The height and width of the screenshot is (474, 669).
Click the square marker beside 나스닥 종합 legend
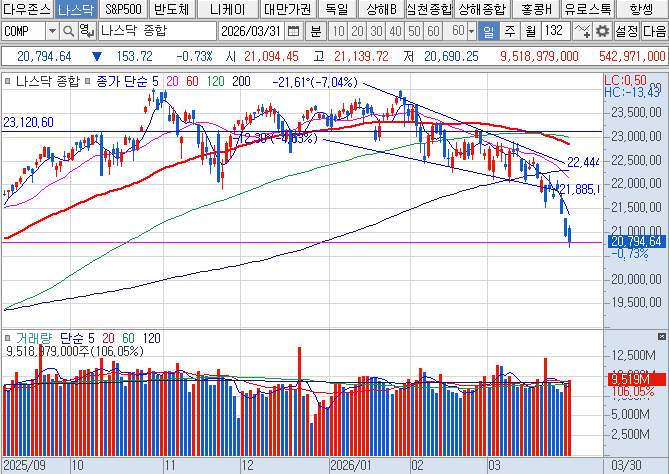coord(7,80)
